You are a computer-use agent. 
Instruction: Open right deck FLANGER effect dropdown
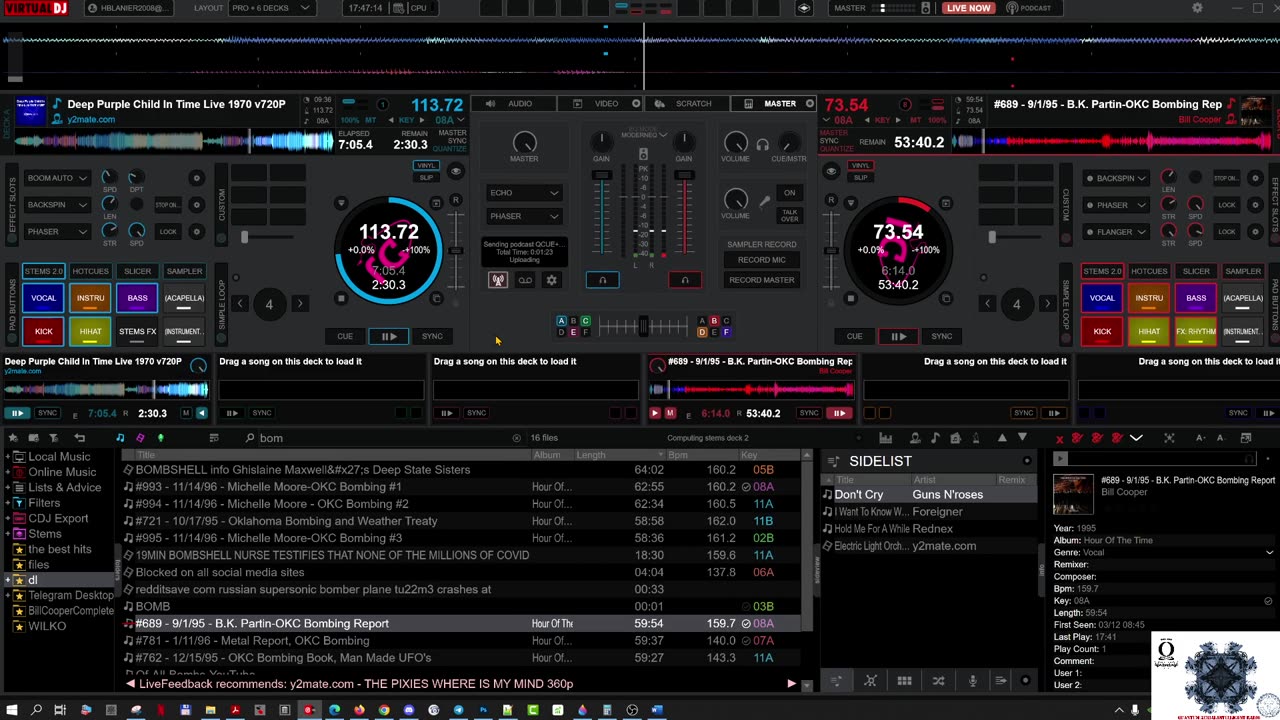click(1115, 232)
